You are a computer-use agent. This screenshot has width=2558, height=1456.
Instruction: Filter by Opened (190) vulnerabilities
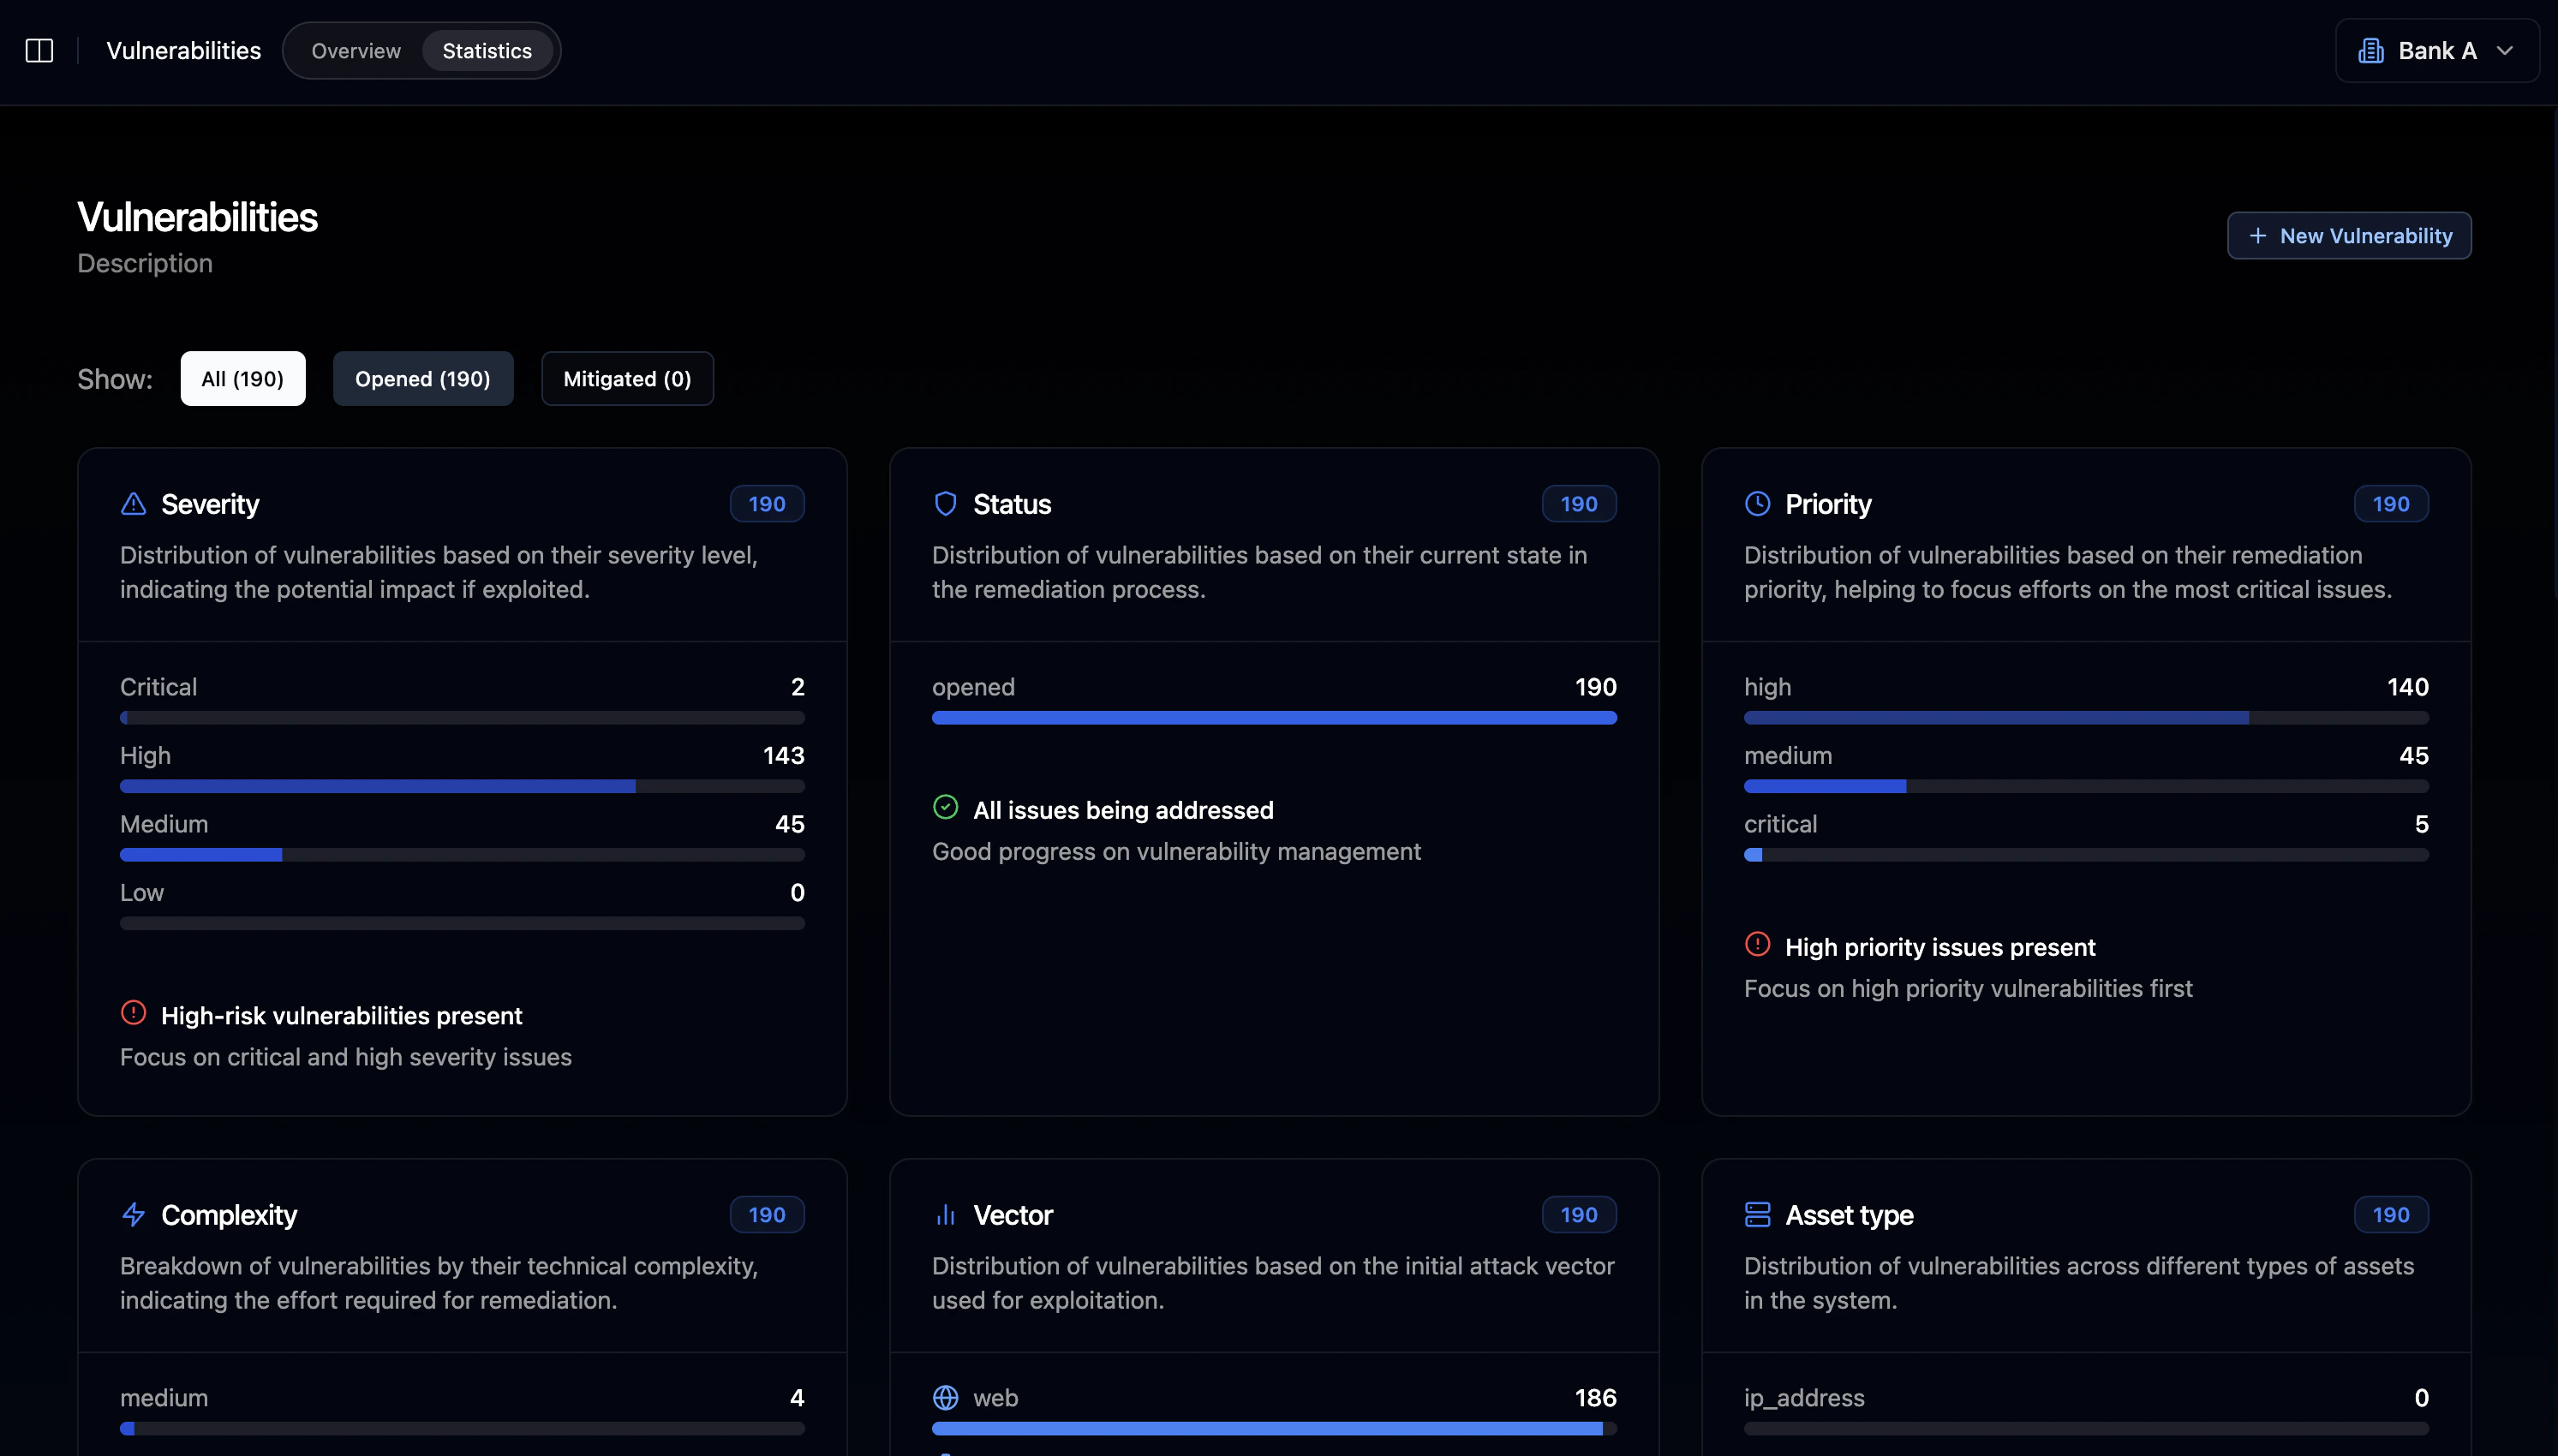coord(422,379)
